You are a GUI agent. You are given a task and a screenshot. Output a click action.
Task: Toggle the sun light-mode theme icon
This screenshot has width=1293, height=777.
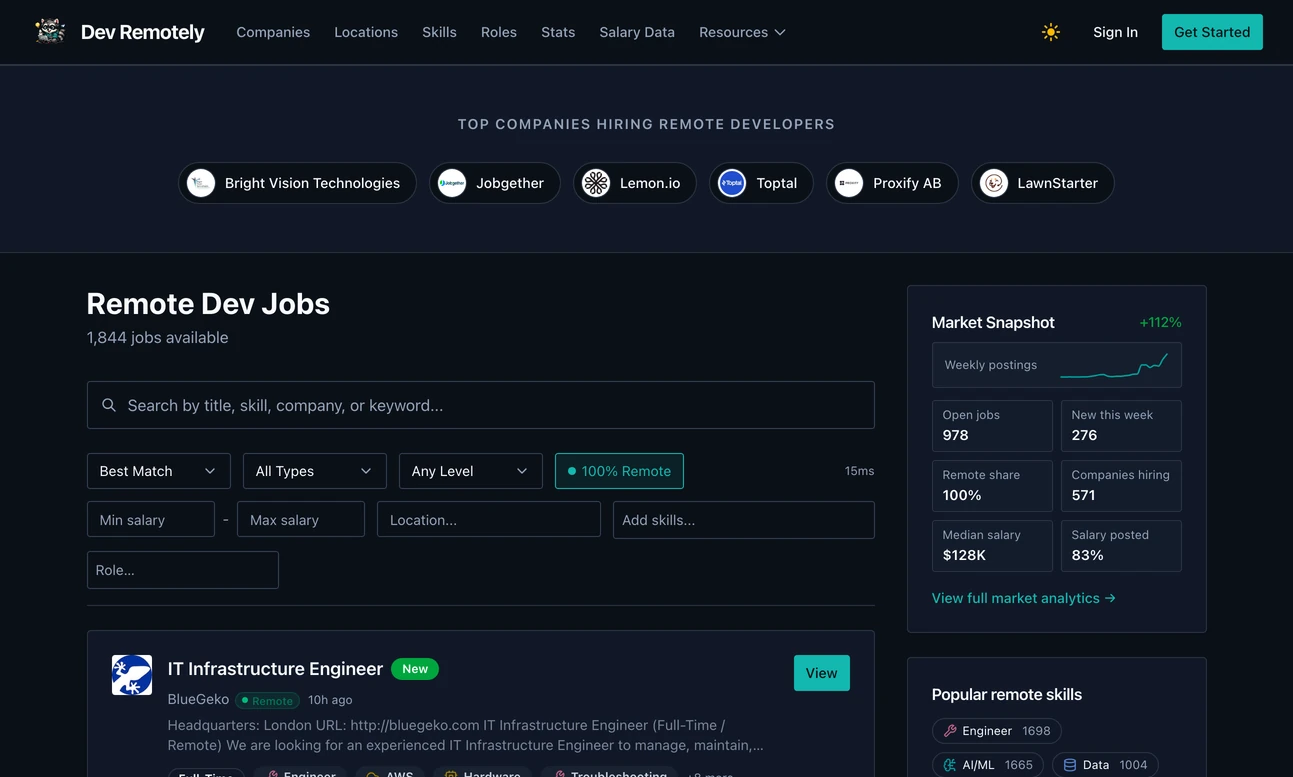click(x=1050, y=32)
